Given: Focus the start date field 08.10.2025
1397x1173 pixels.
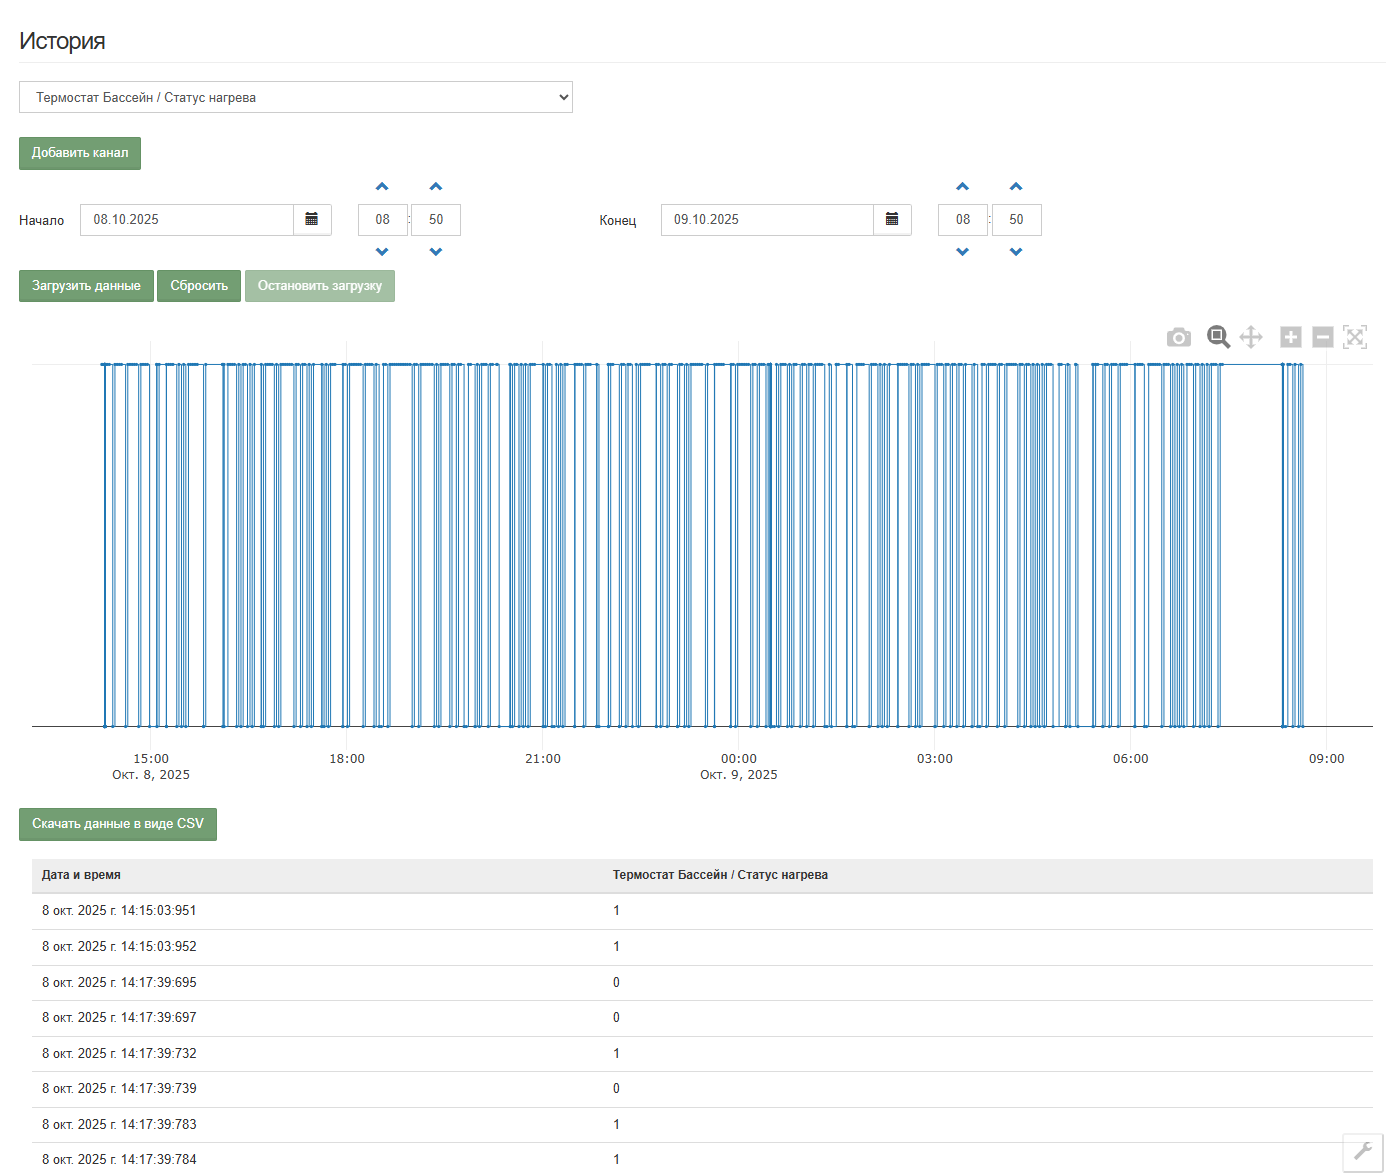Looking at the screenshot, I should coord(187,220).
